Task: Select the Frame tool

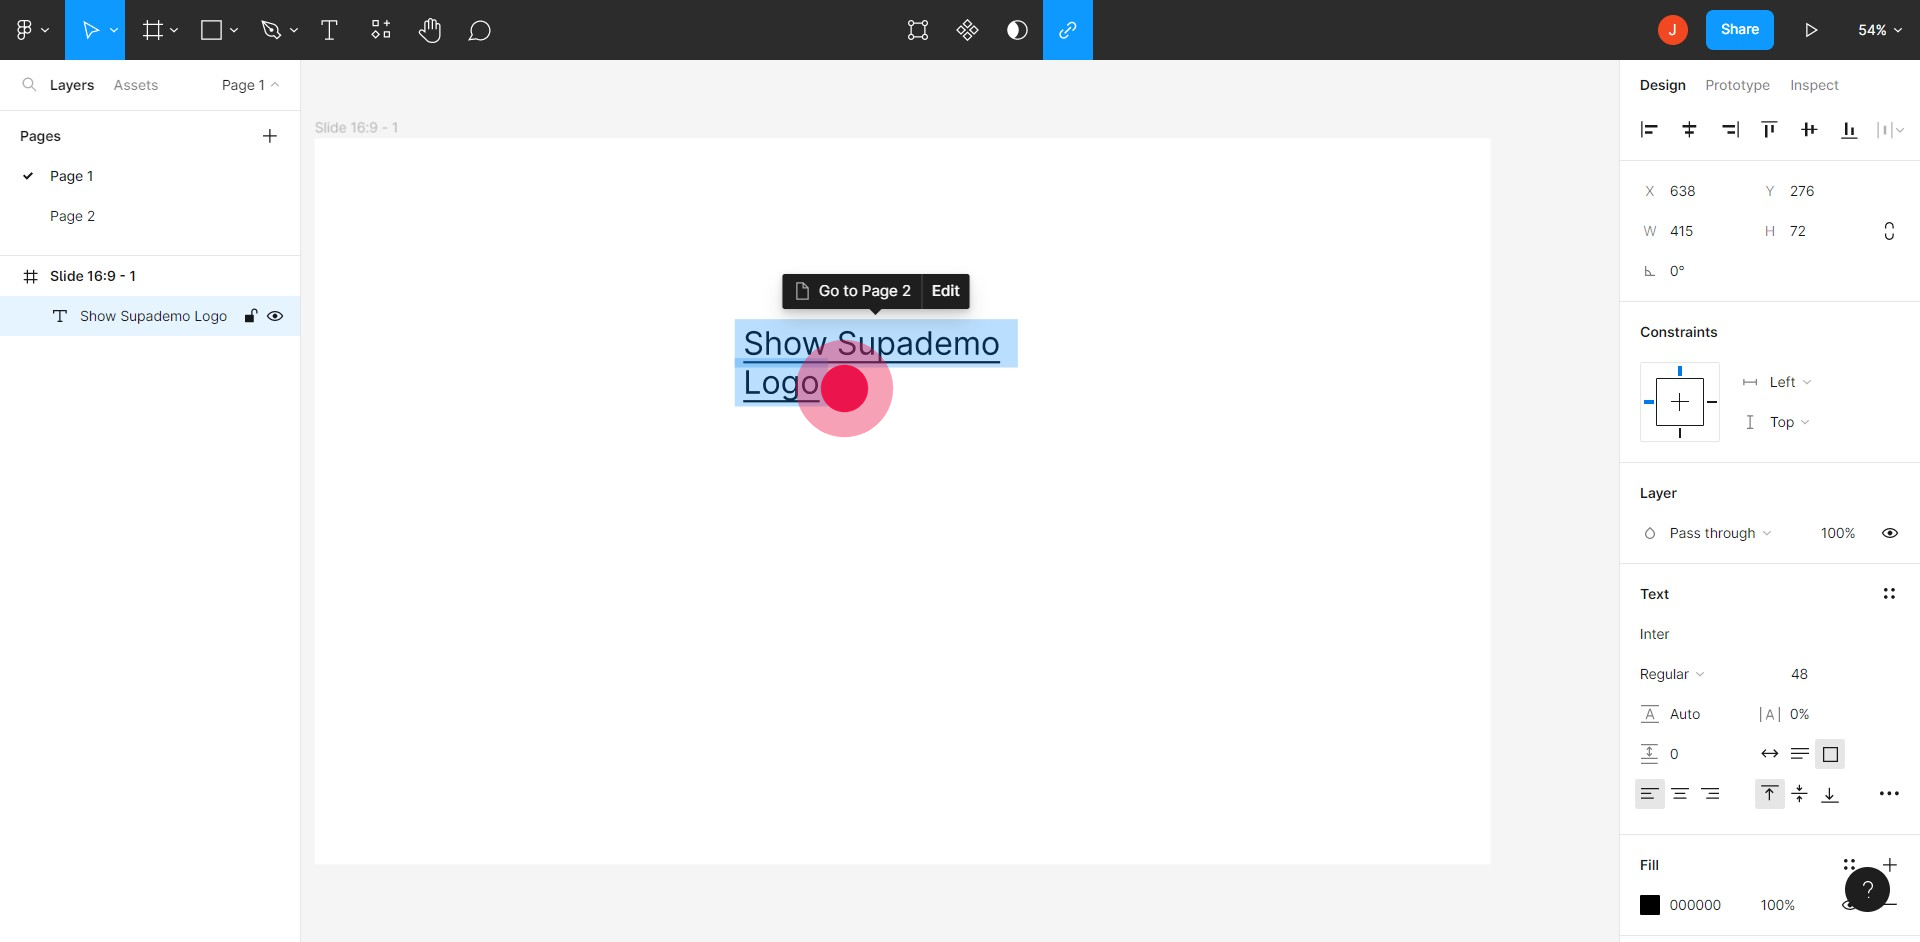Action: click(152, 30)
